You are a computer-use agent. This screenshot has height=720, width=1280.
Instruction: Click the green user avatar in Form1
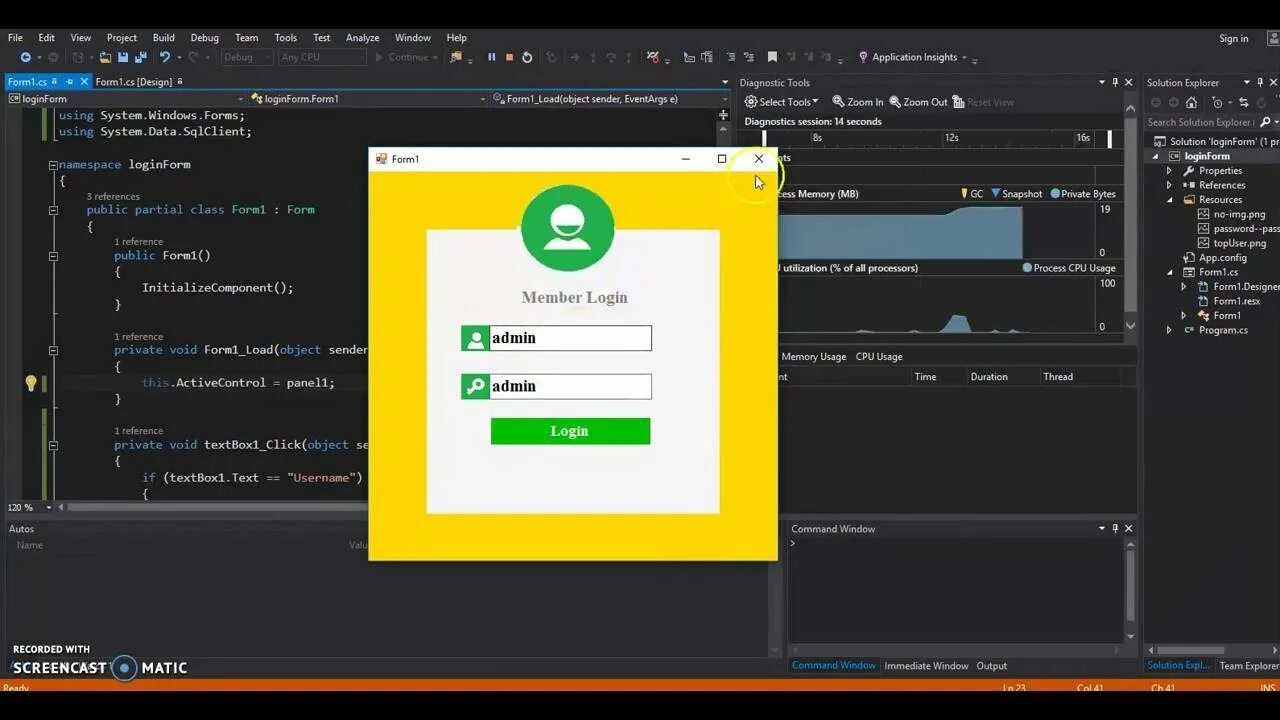(x=567, y=227)
